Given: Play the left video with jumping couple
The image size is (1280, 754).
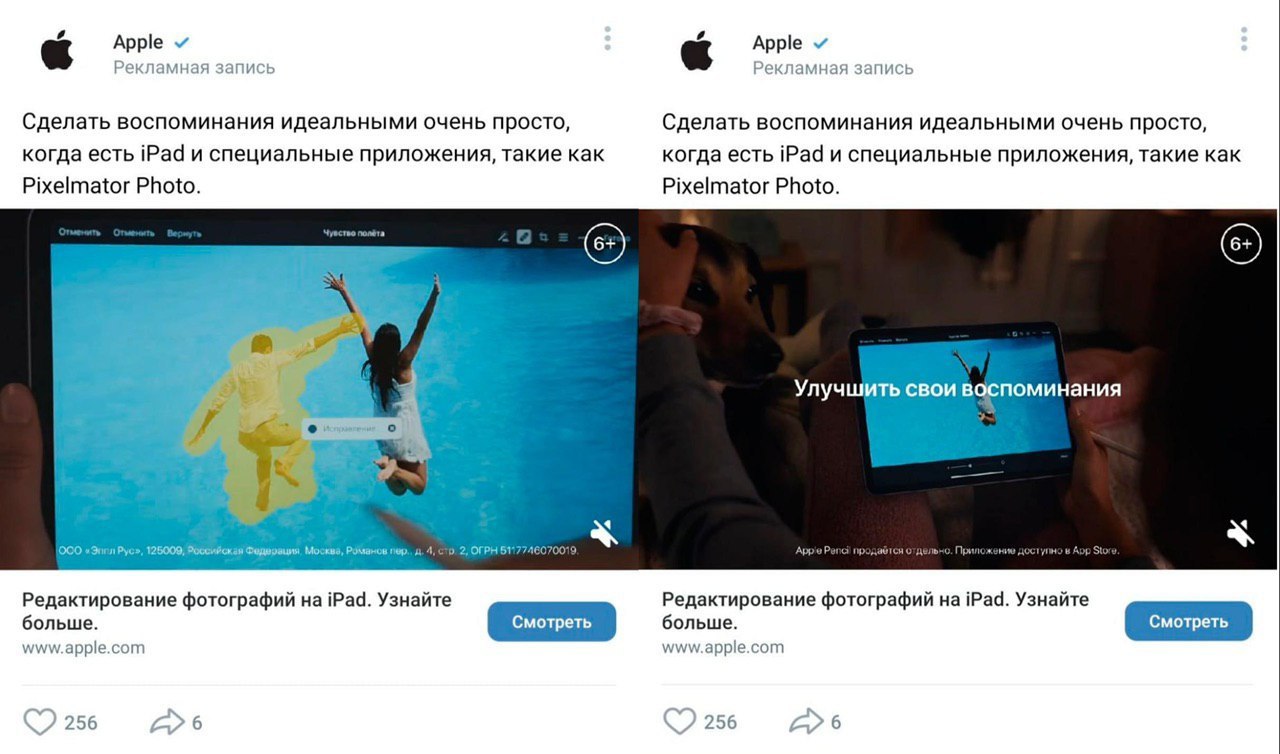Looking at the screenshot, I should 319,389.
